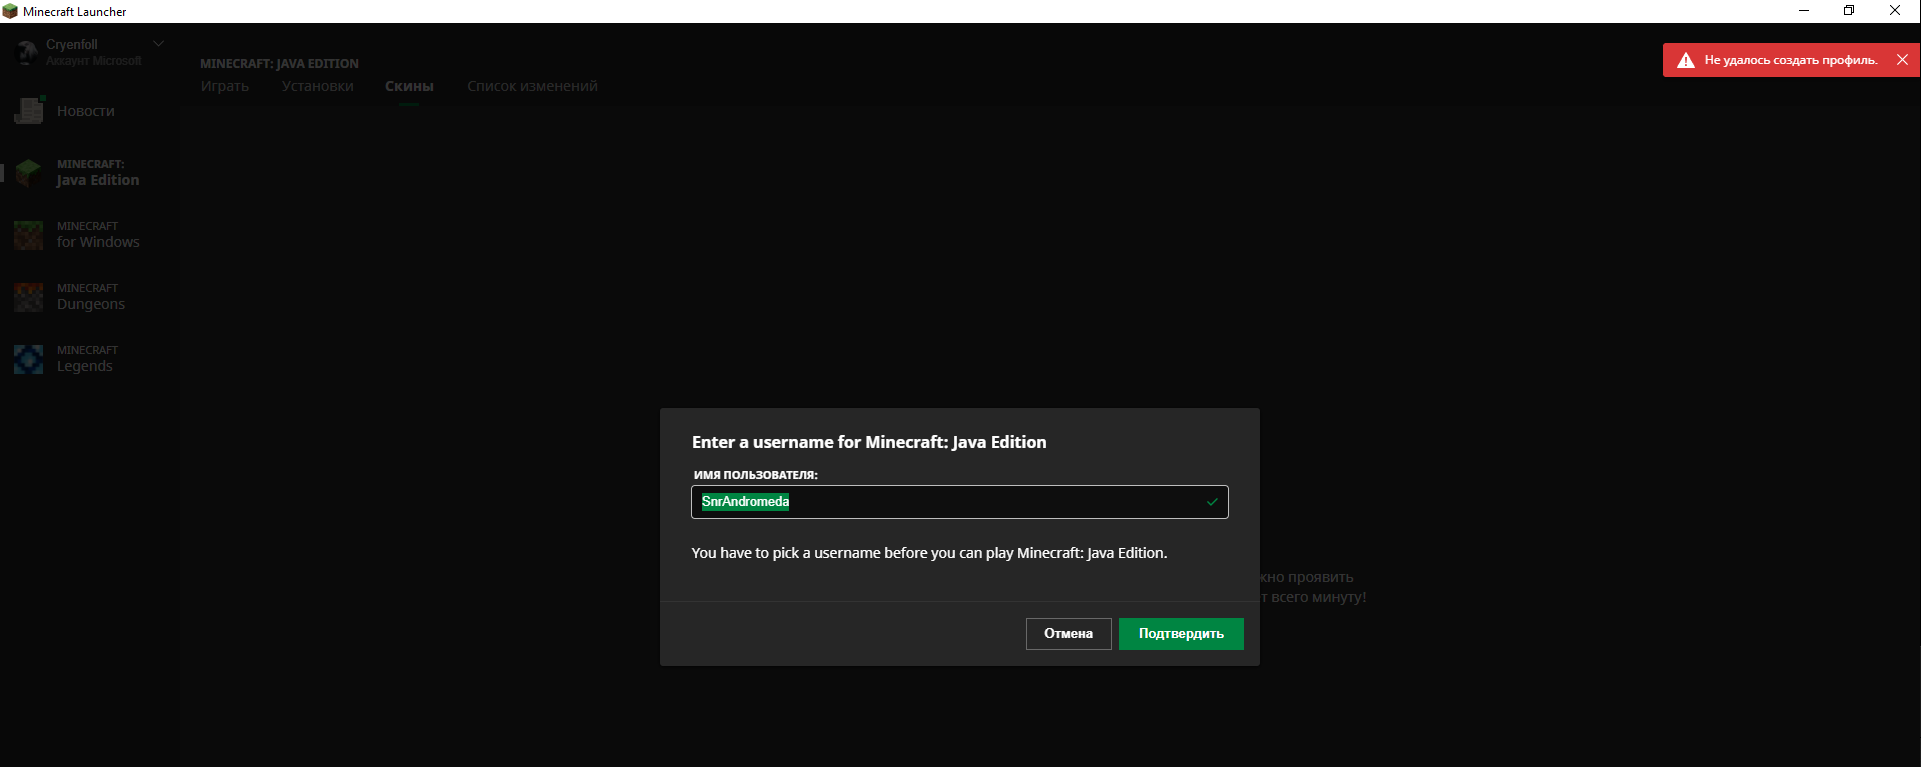Close the Minecraft Launcher window

coord(1895,11)
